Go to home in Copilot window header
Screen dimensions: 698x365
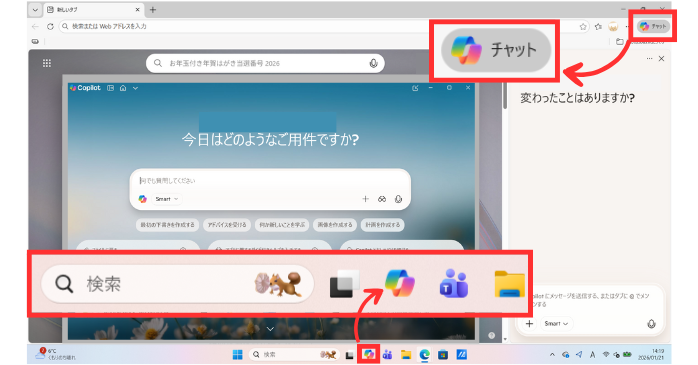[123, 88]
